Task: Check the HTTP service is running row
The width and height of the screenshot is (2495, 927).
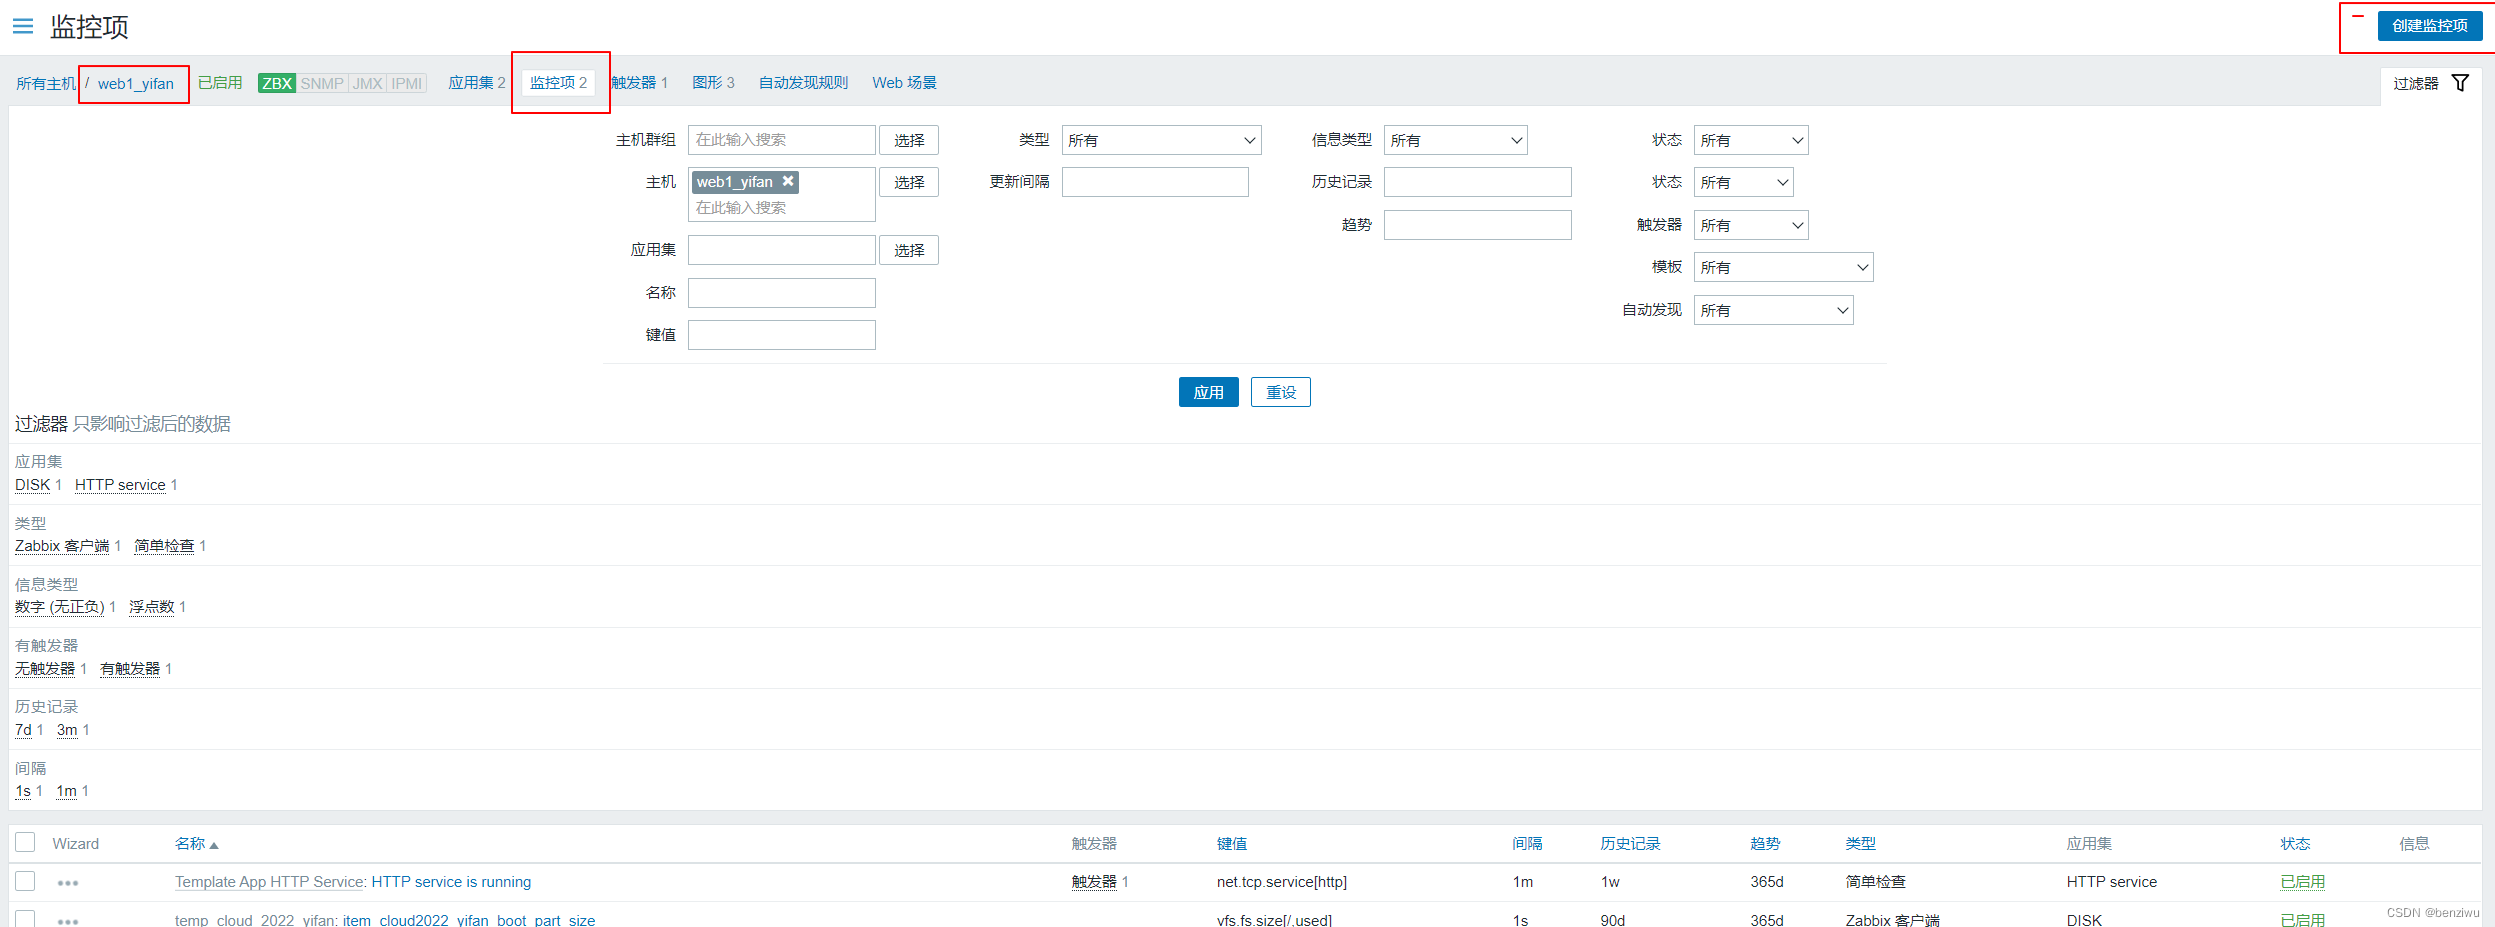Action: [25, 881]
